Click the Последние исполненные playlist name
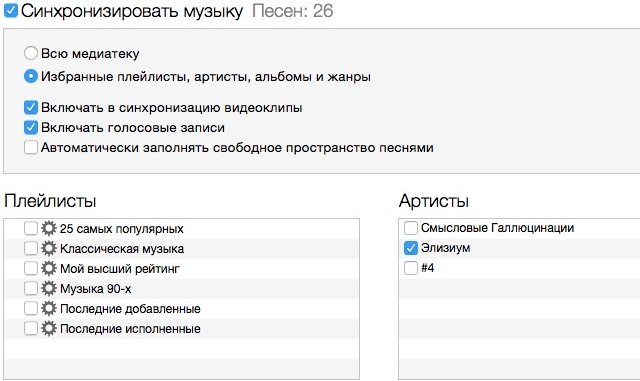This screenshot has height=381, width=640. click(130, 329)
